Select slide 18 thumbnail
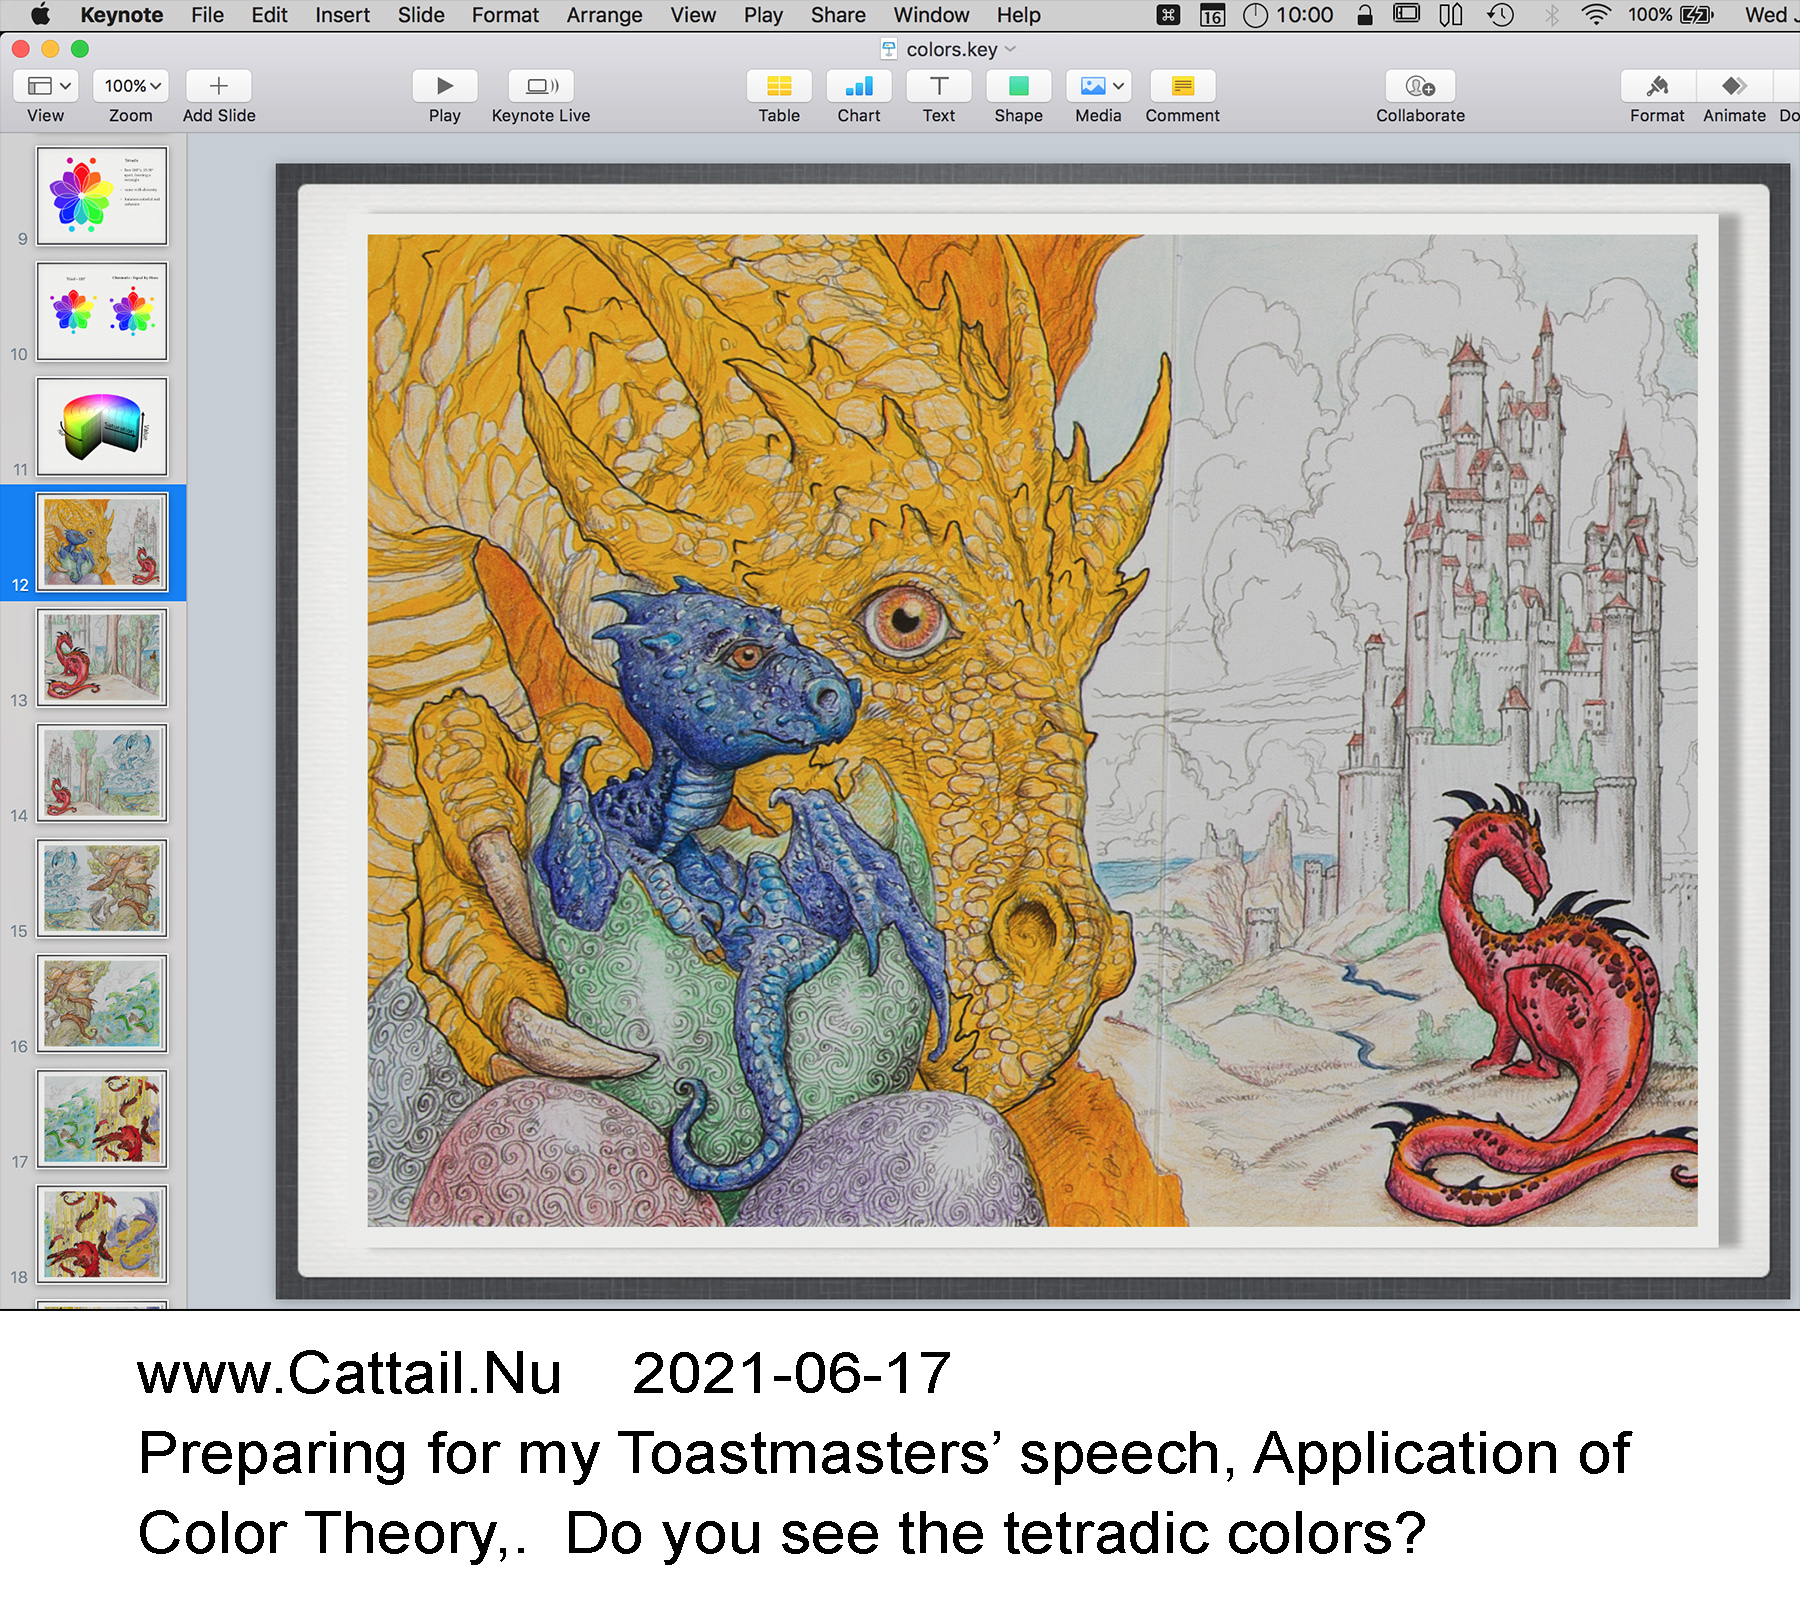This screenshot has width=1800, height=1619. tap(102, 1234)
